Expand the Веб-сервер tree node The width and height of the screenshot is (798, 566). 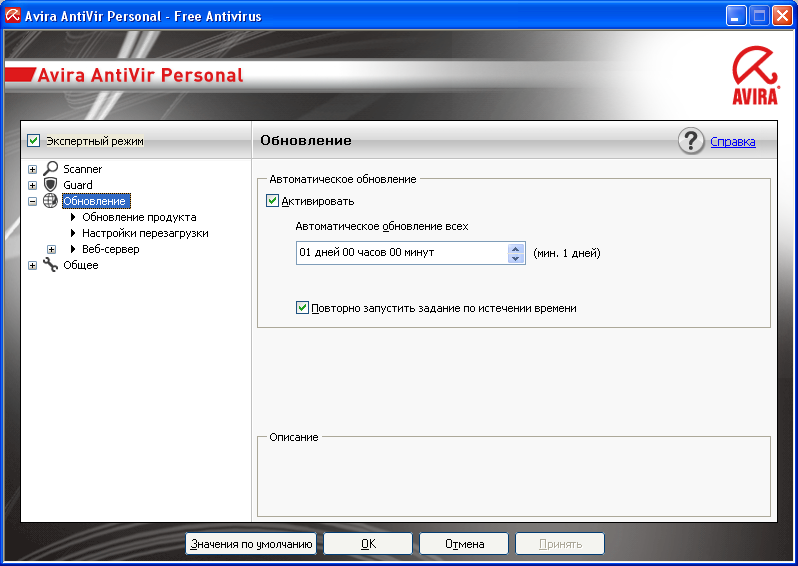(x=51, y=249)
